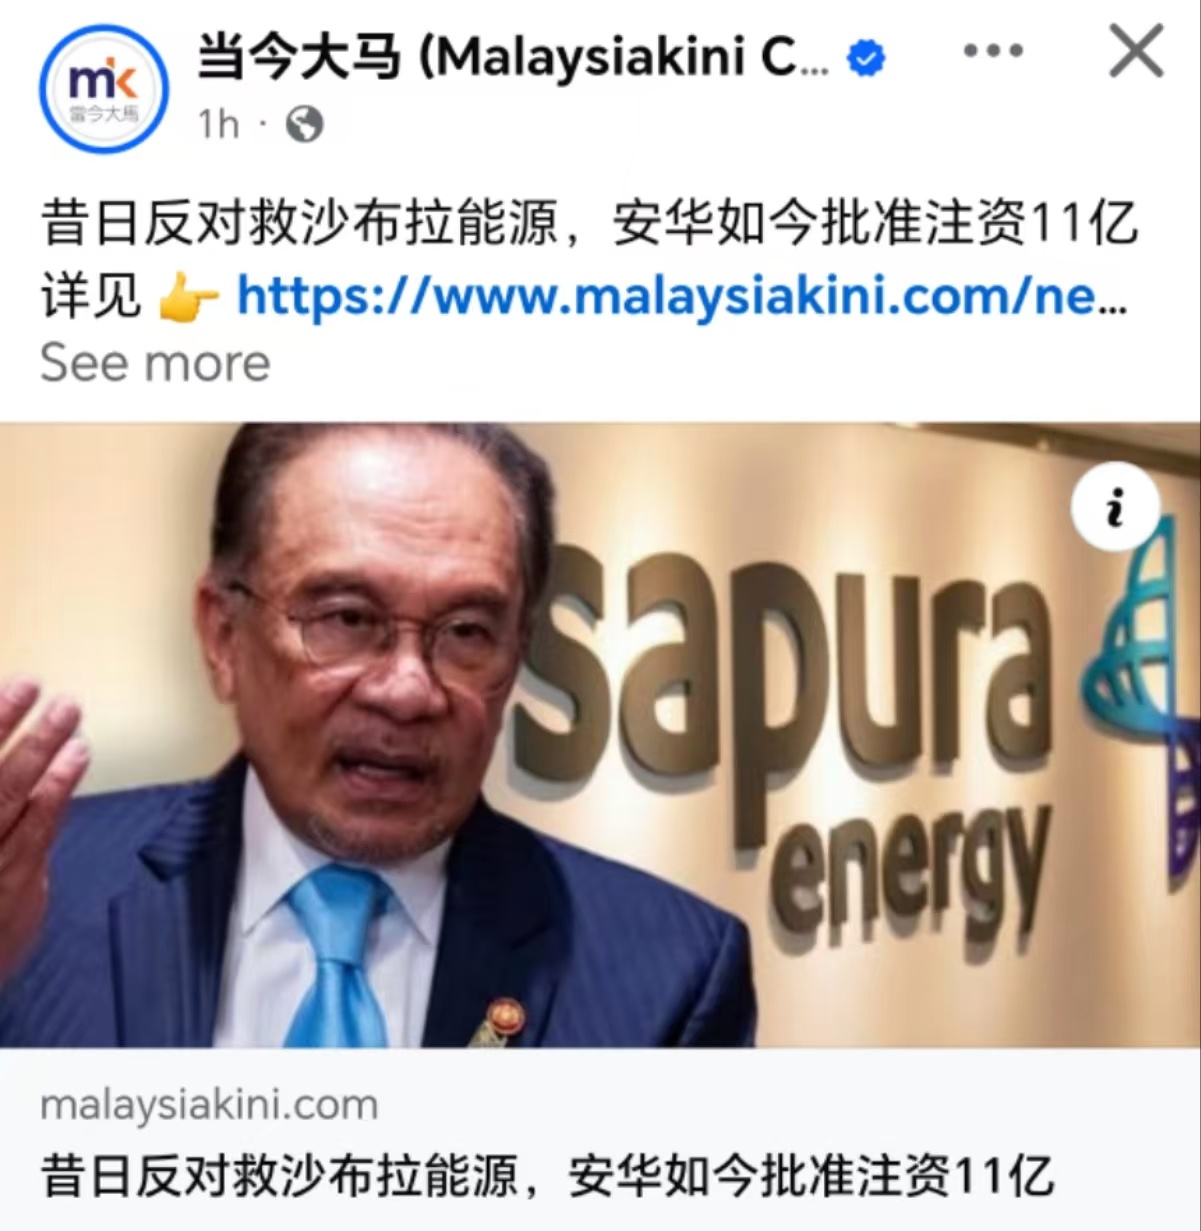This screenshot has height=1231, width=1201.
Task: Click the malaysiakini.com domain label
Action: 209,1105
